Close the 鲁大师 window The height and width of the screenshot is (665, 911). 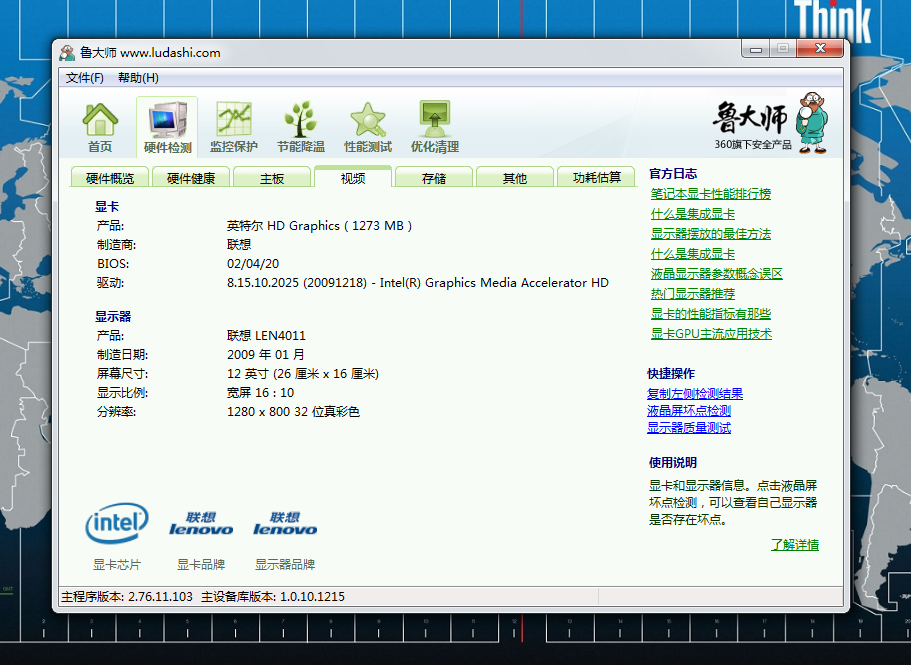pyautogui.click(x=820, y=49)
